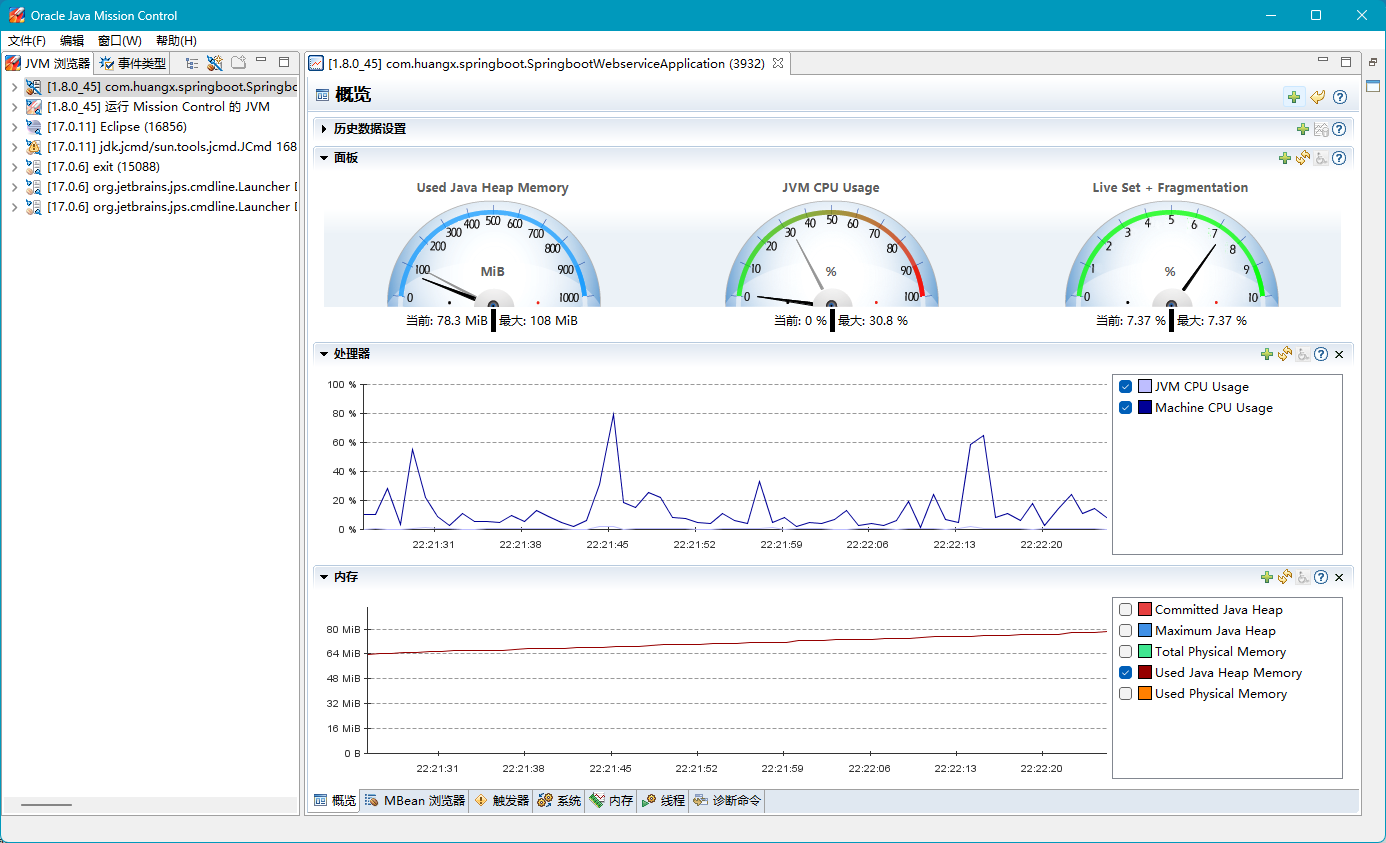Switch to the MBean 浏览器 tab
The height and width of the screenshot is (843, 1386).
(x=415, y=801)
